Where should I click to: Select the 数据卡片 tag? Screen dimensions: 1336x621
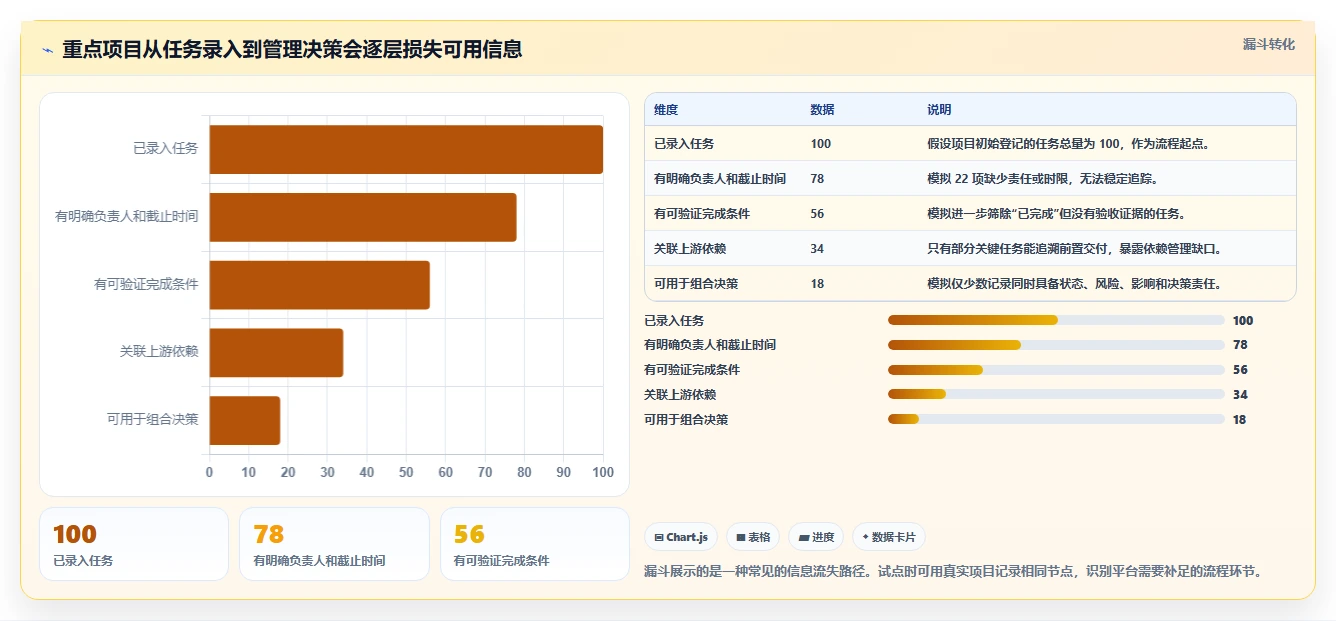click(x=889, y=537)
